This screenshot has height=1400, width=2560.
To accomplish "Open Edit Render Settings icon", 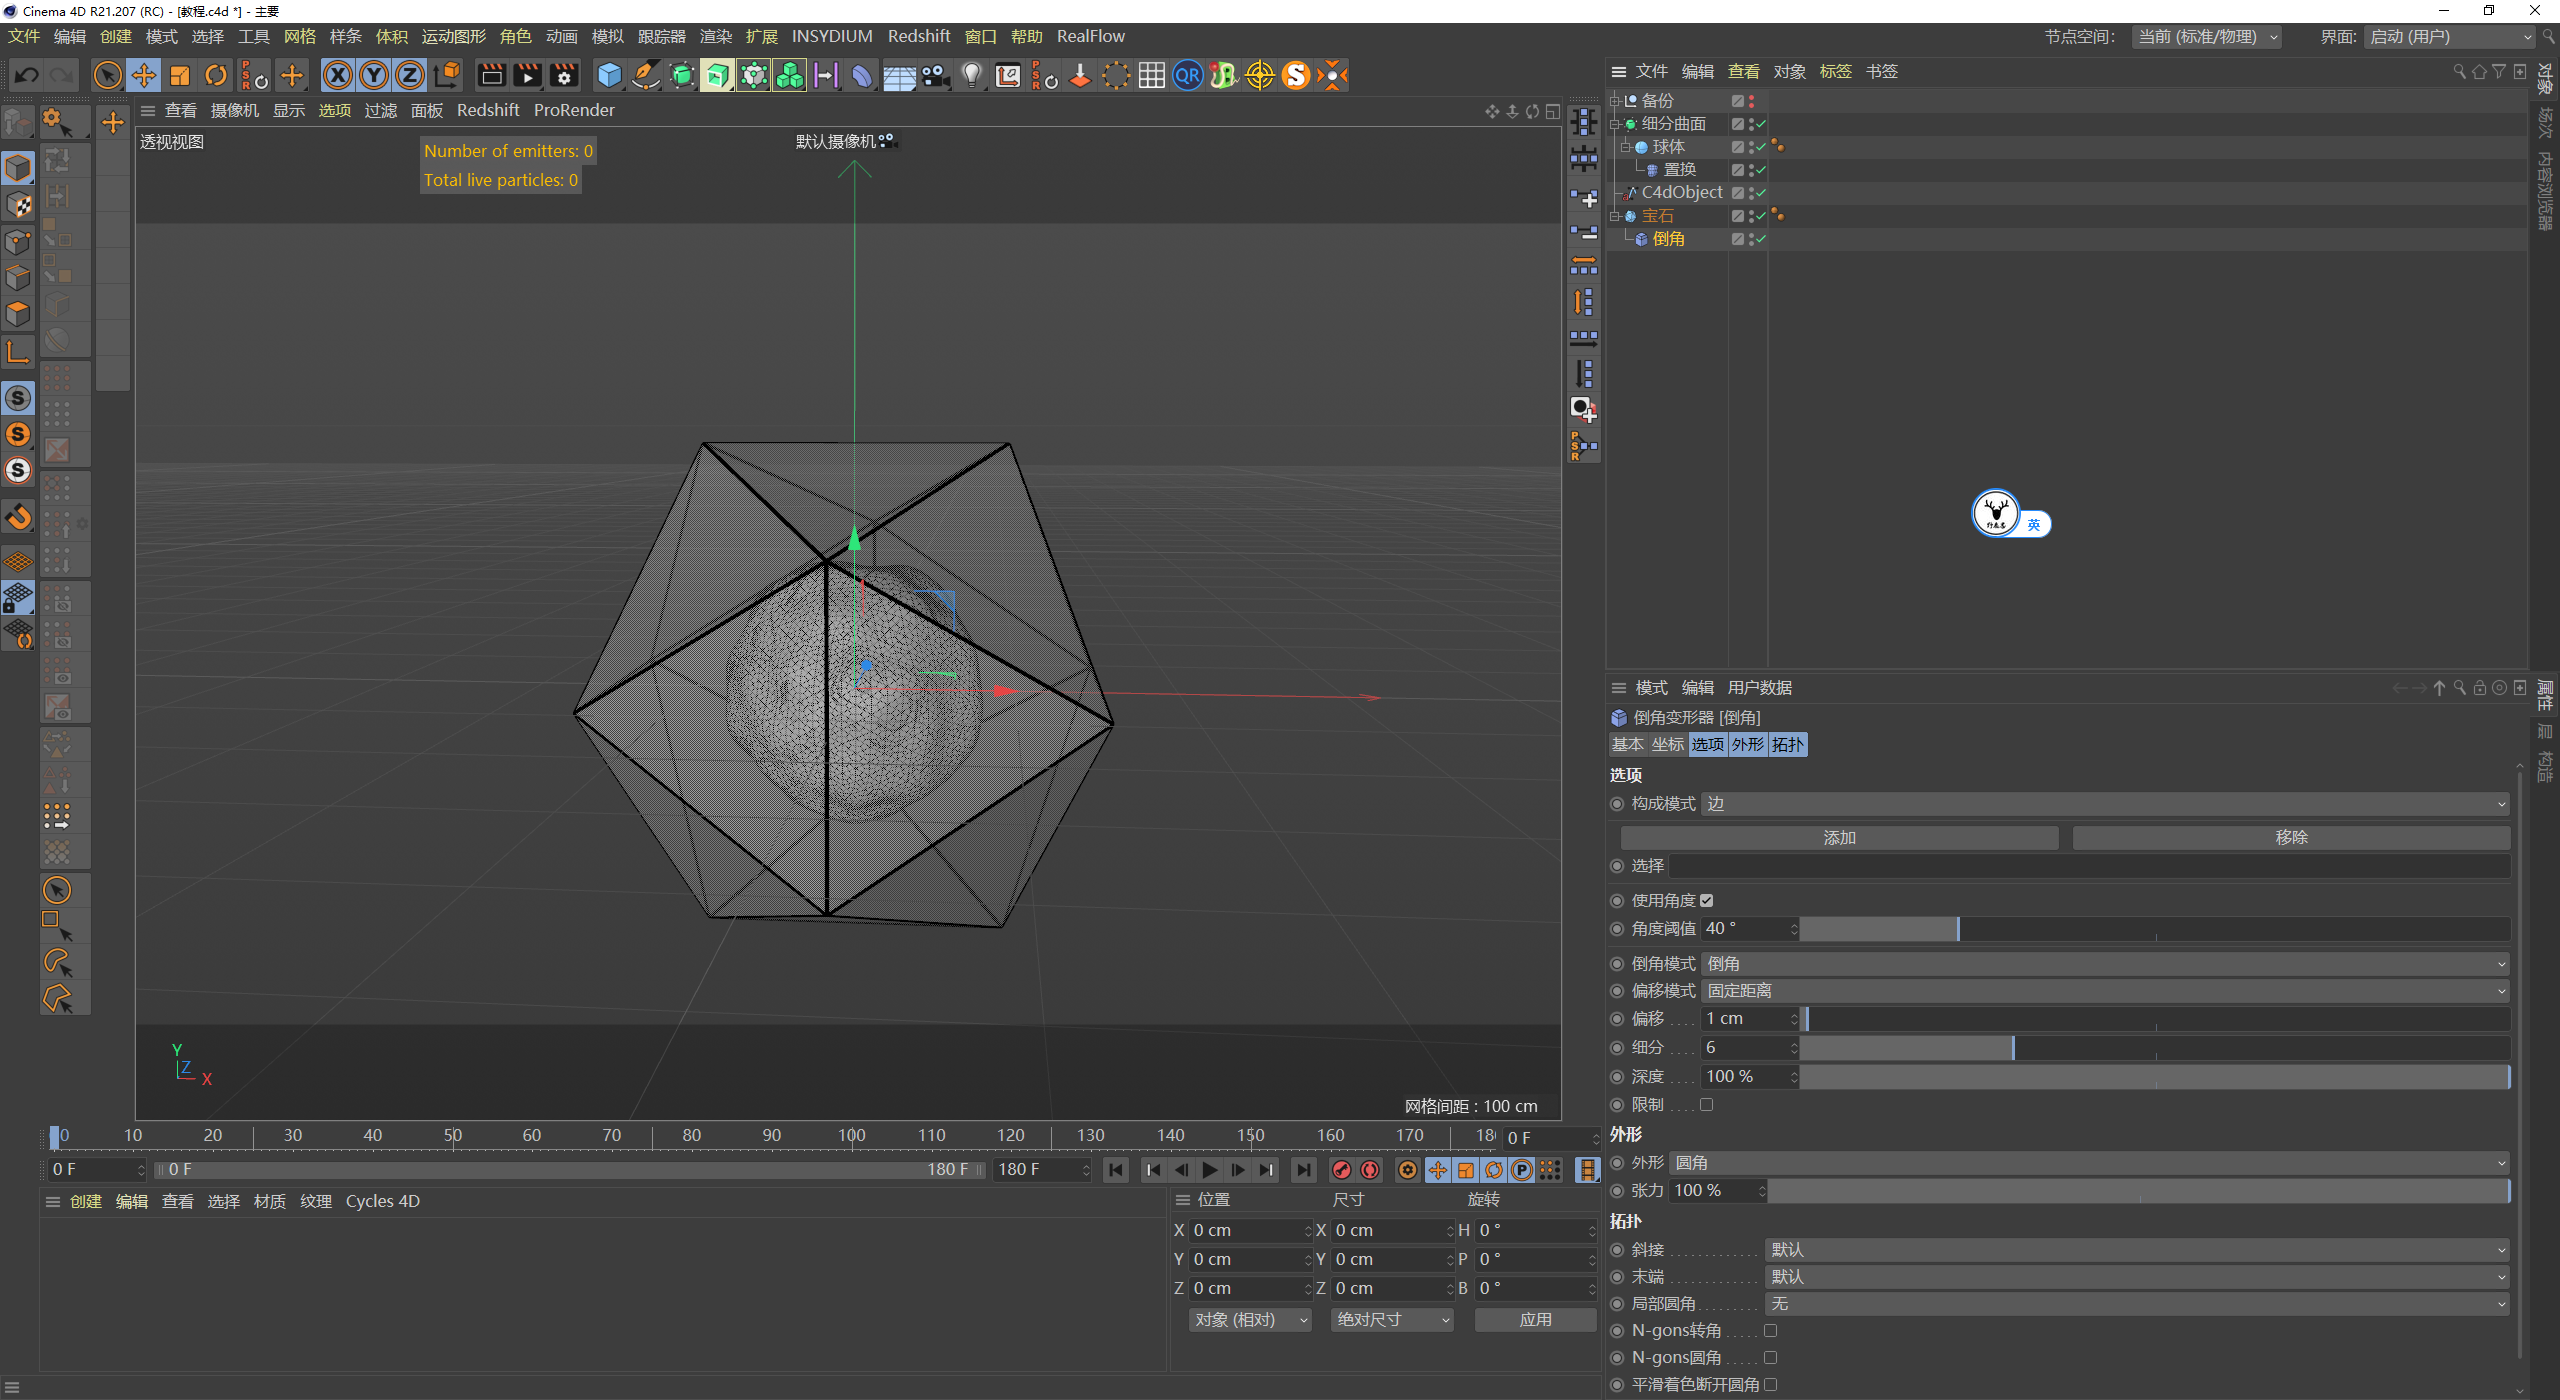I will click(564, 75).
